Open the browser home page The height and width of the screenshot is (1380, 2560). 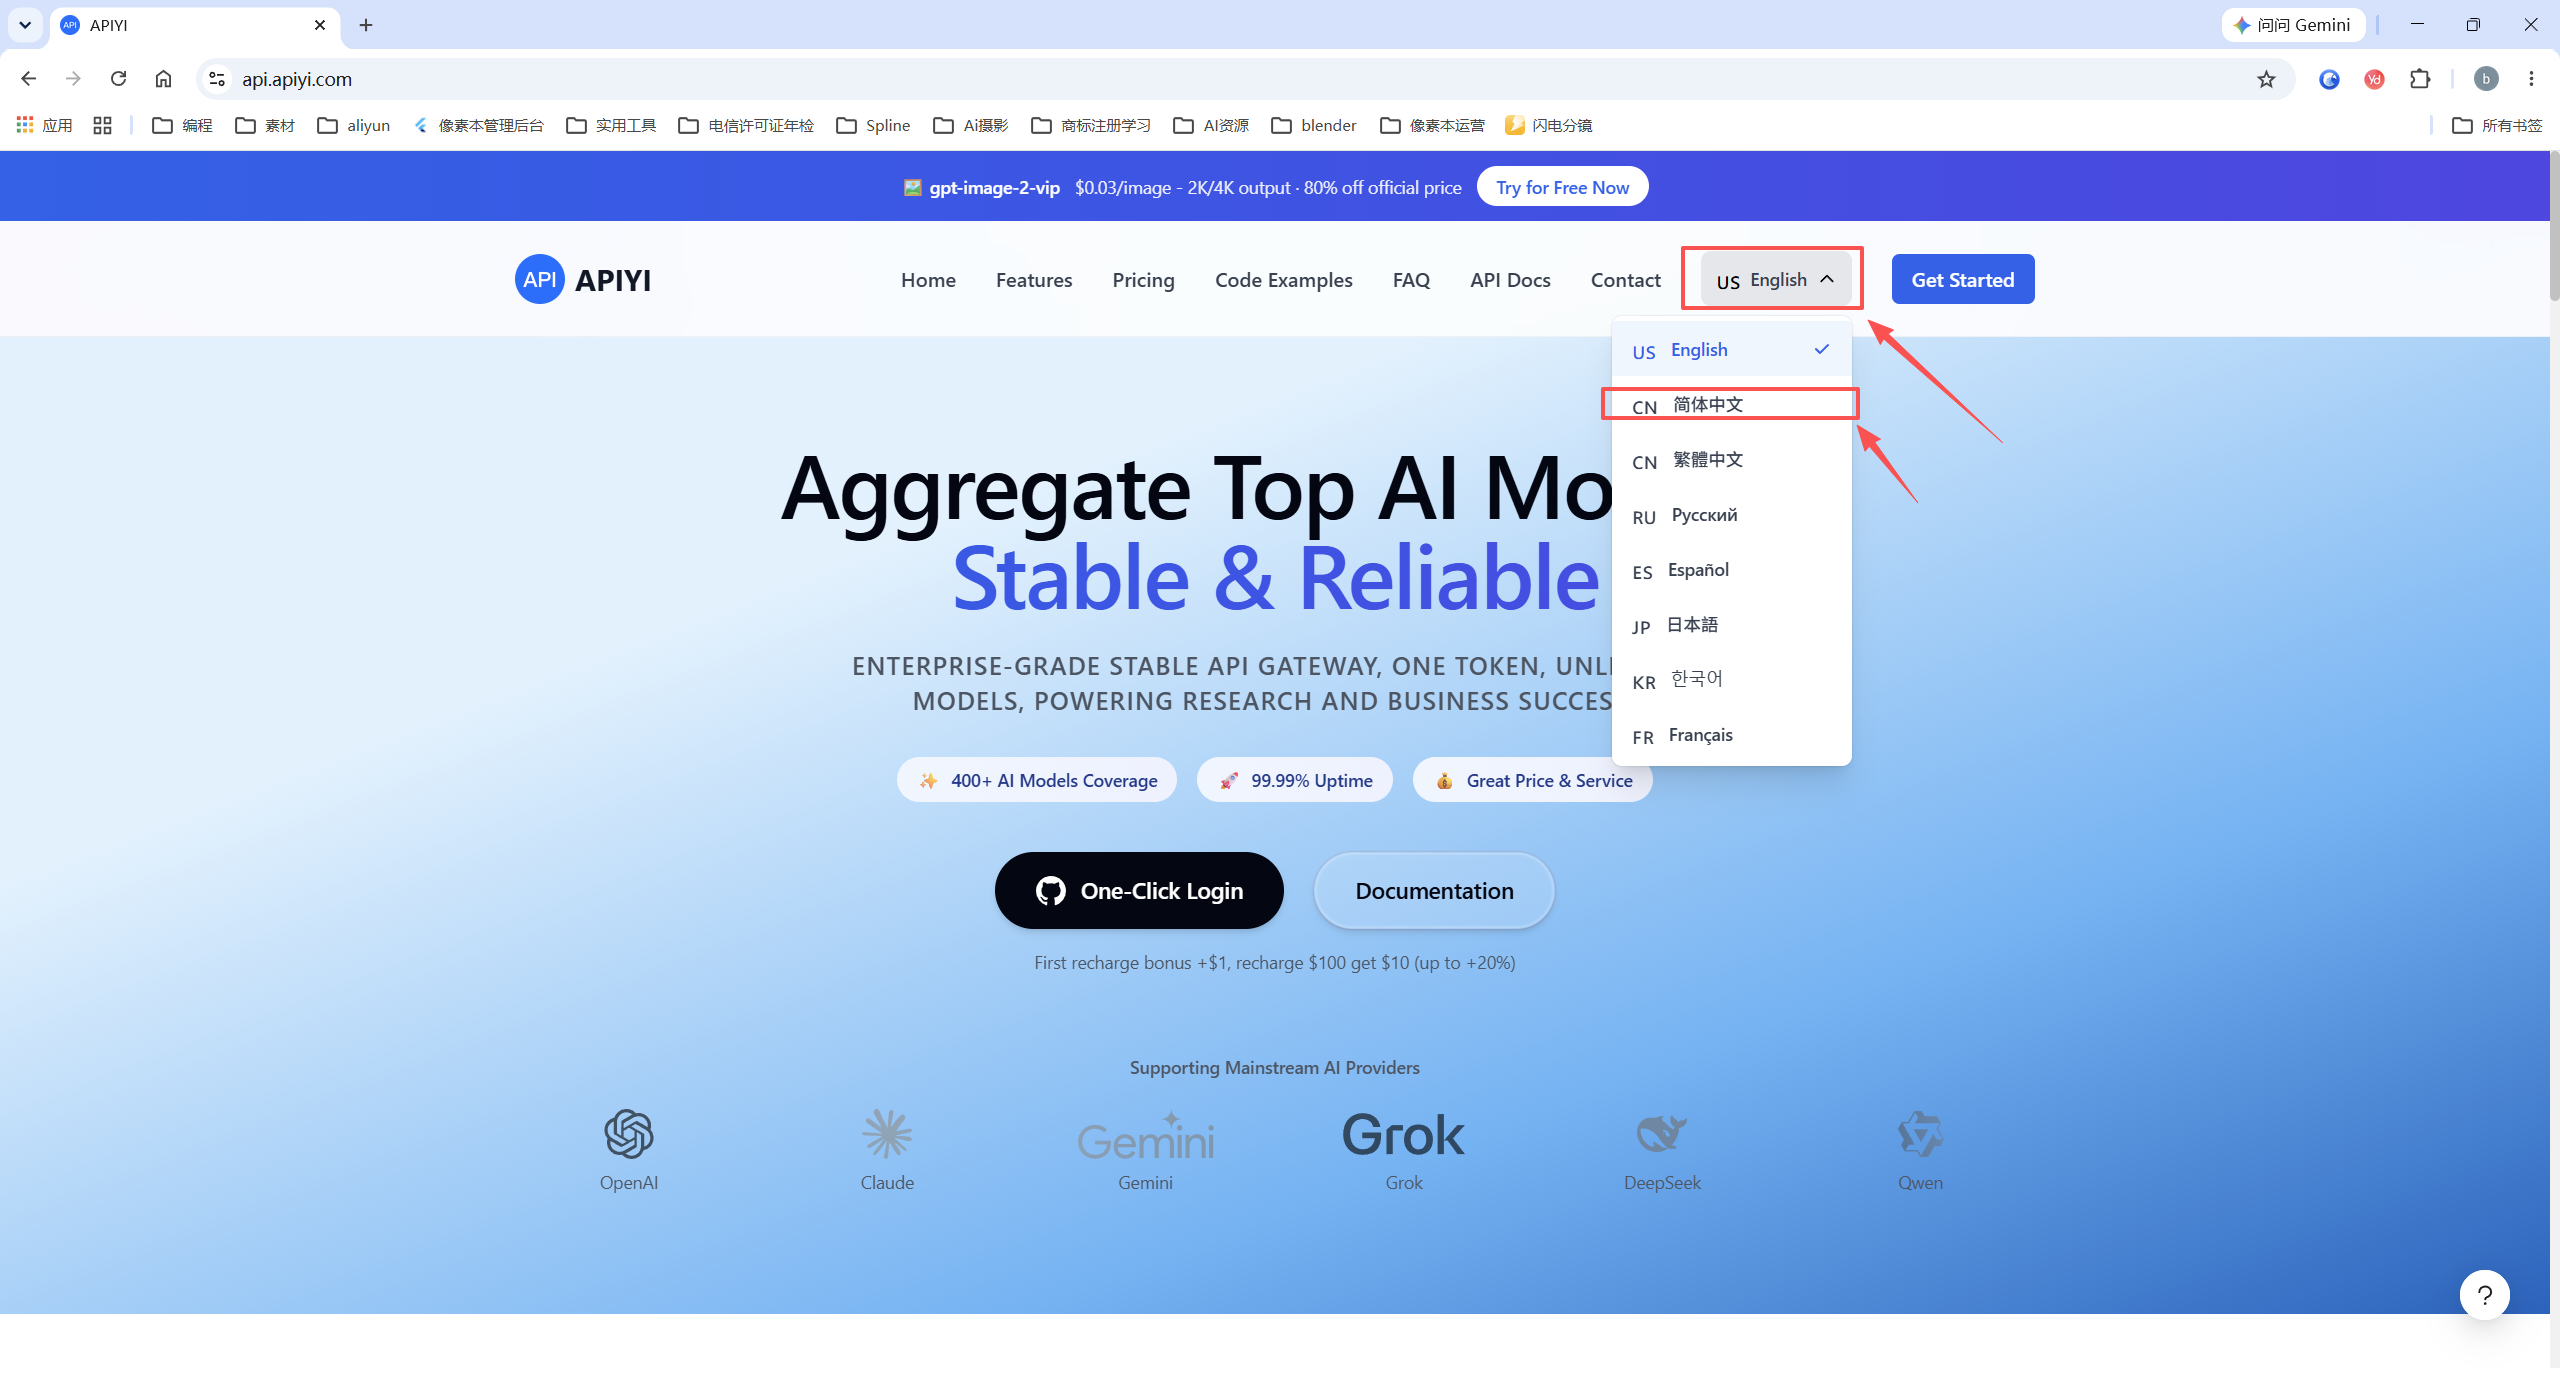point(163,79)
